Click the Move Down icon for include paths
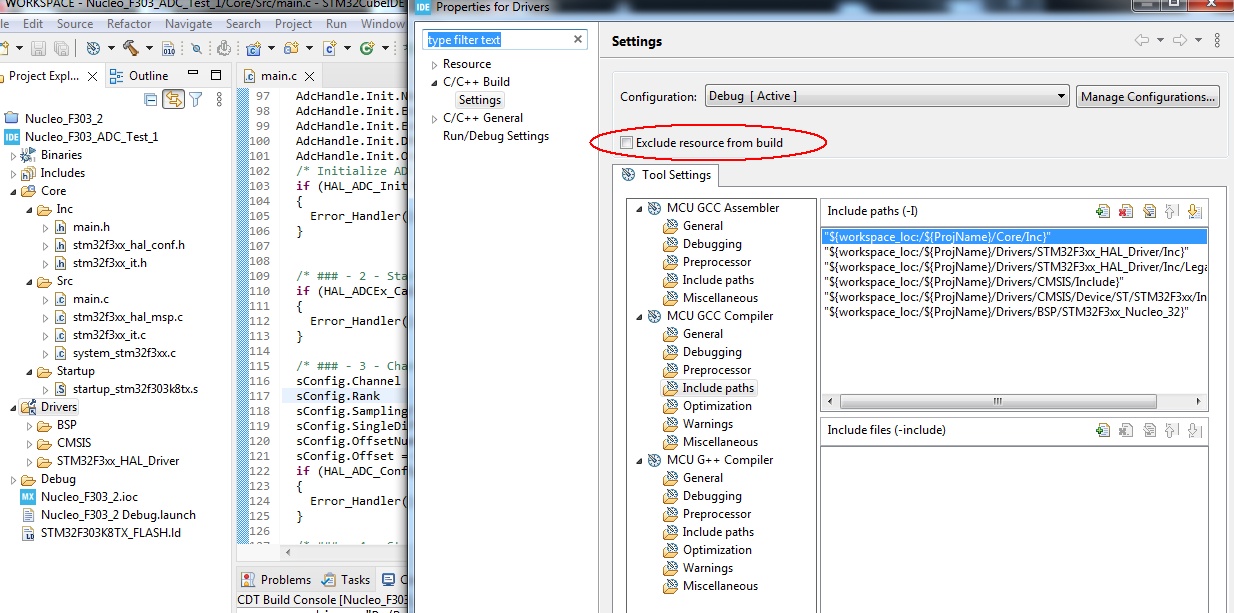This screenshot has height=613, width=1234. [x=1195, y=211]
